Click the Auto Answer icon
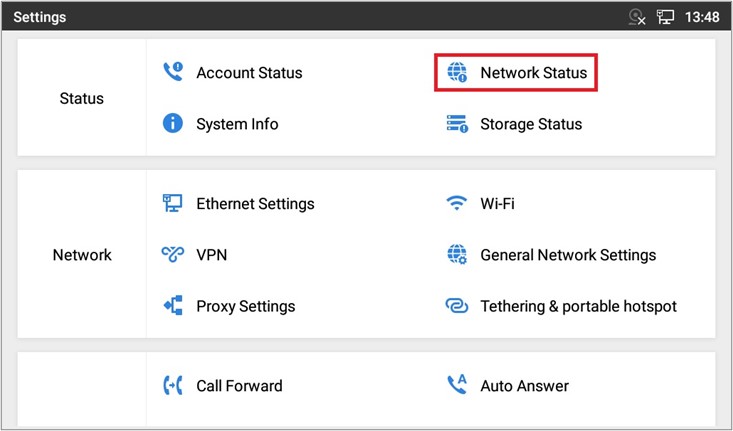The height and width of the screenshot is (431, 733). (457, 386)
